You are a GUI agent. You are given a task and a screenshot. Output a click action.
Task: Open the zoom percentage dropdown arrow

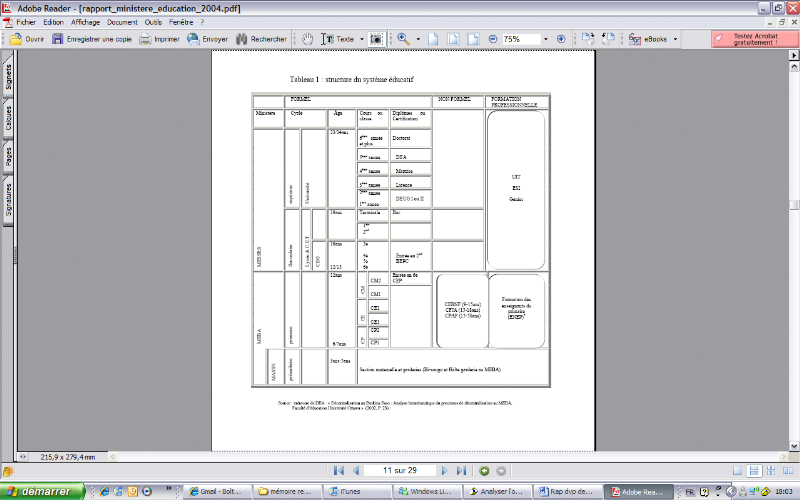545,39
